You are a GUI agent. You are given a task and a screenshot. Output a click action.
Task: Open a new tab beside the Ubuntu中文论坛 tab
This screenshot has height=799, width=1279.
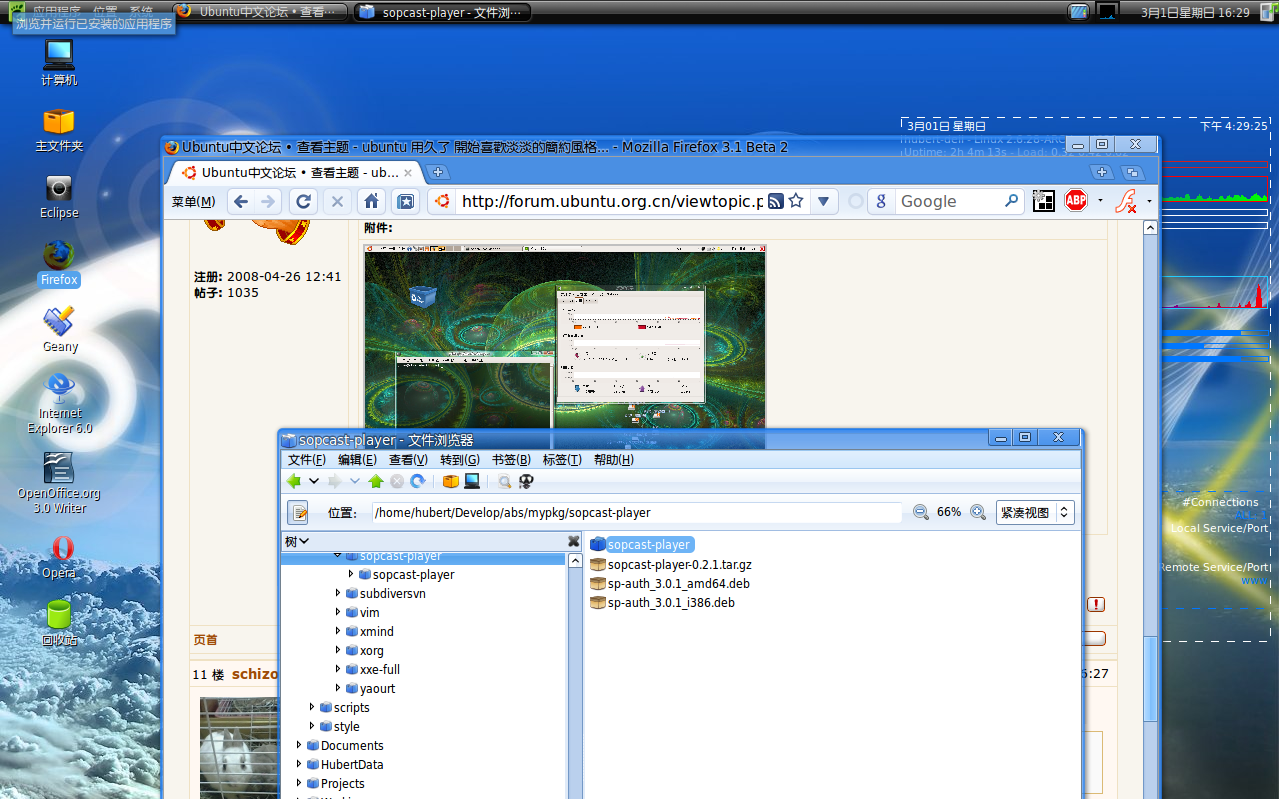(437, 172)
